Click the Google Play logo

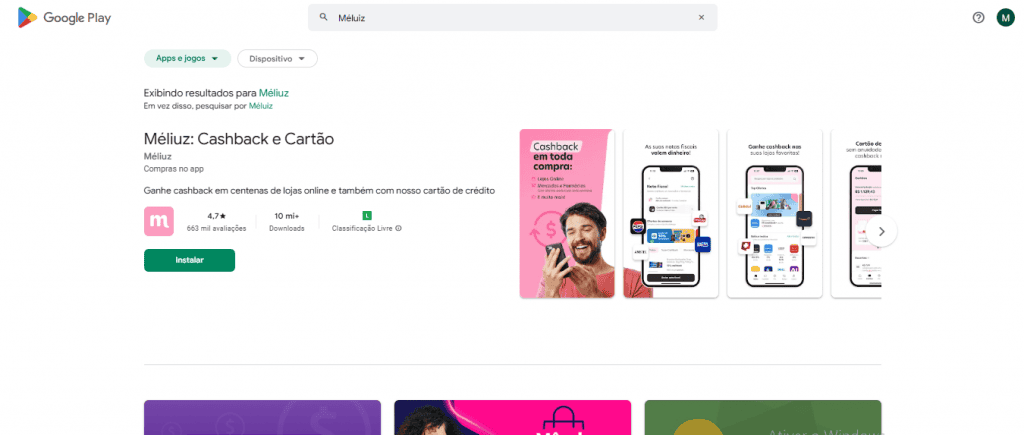[64, 18]
